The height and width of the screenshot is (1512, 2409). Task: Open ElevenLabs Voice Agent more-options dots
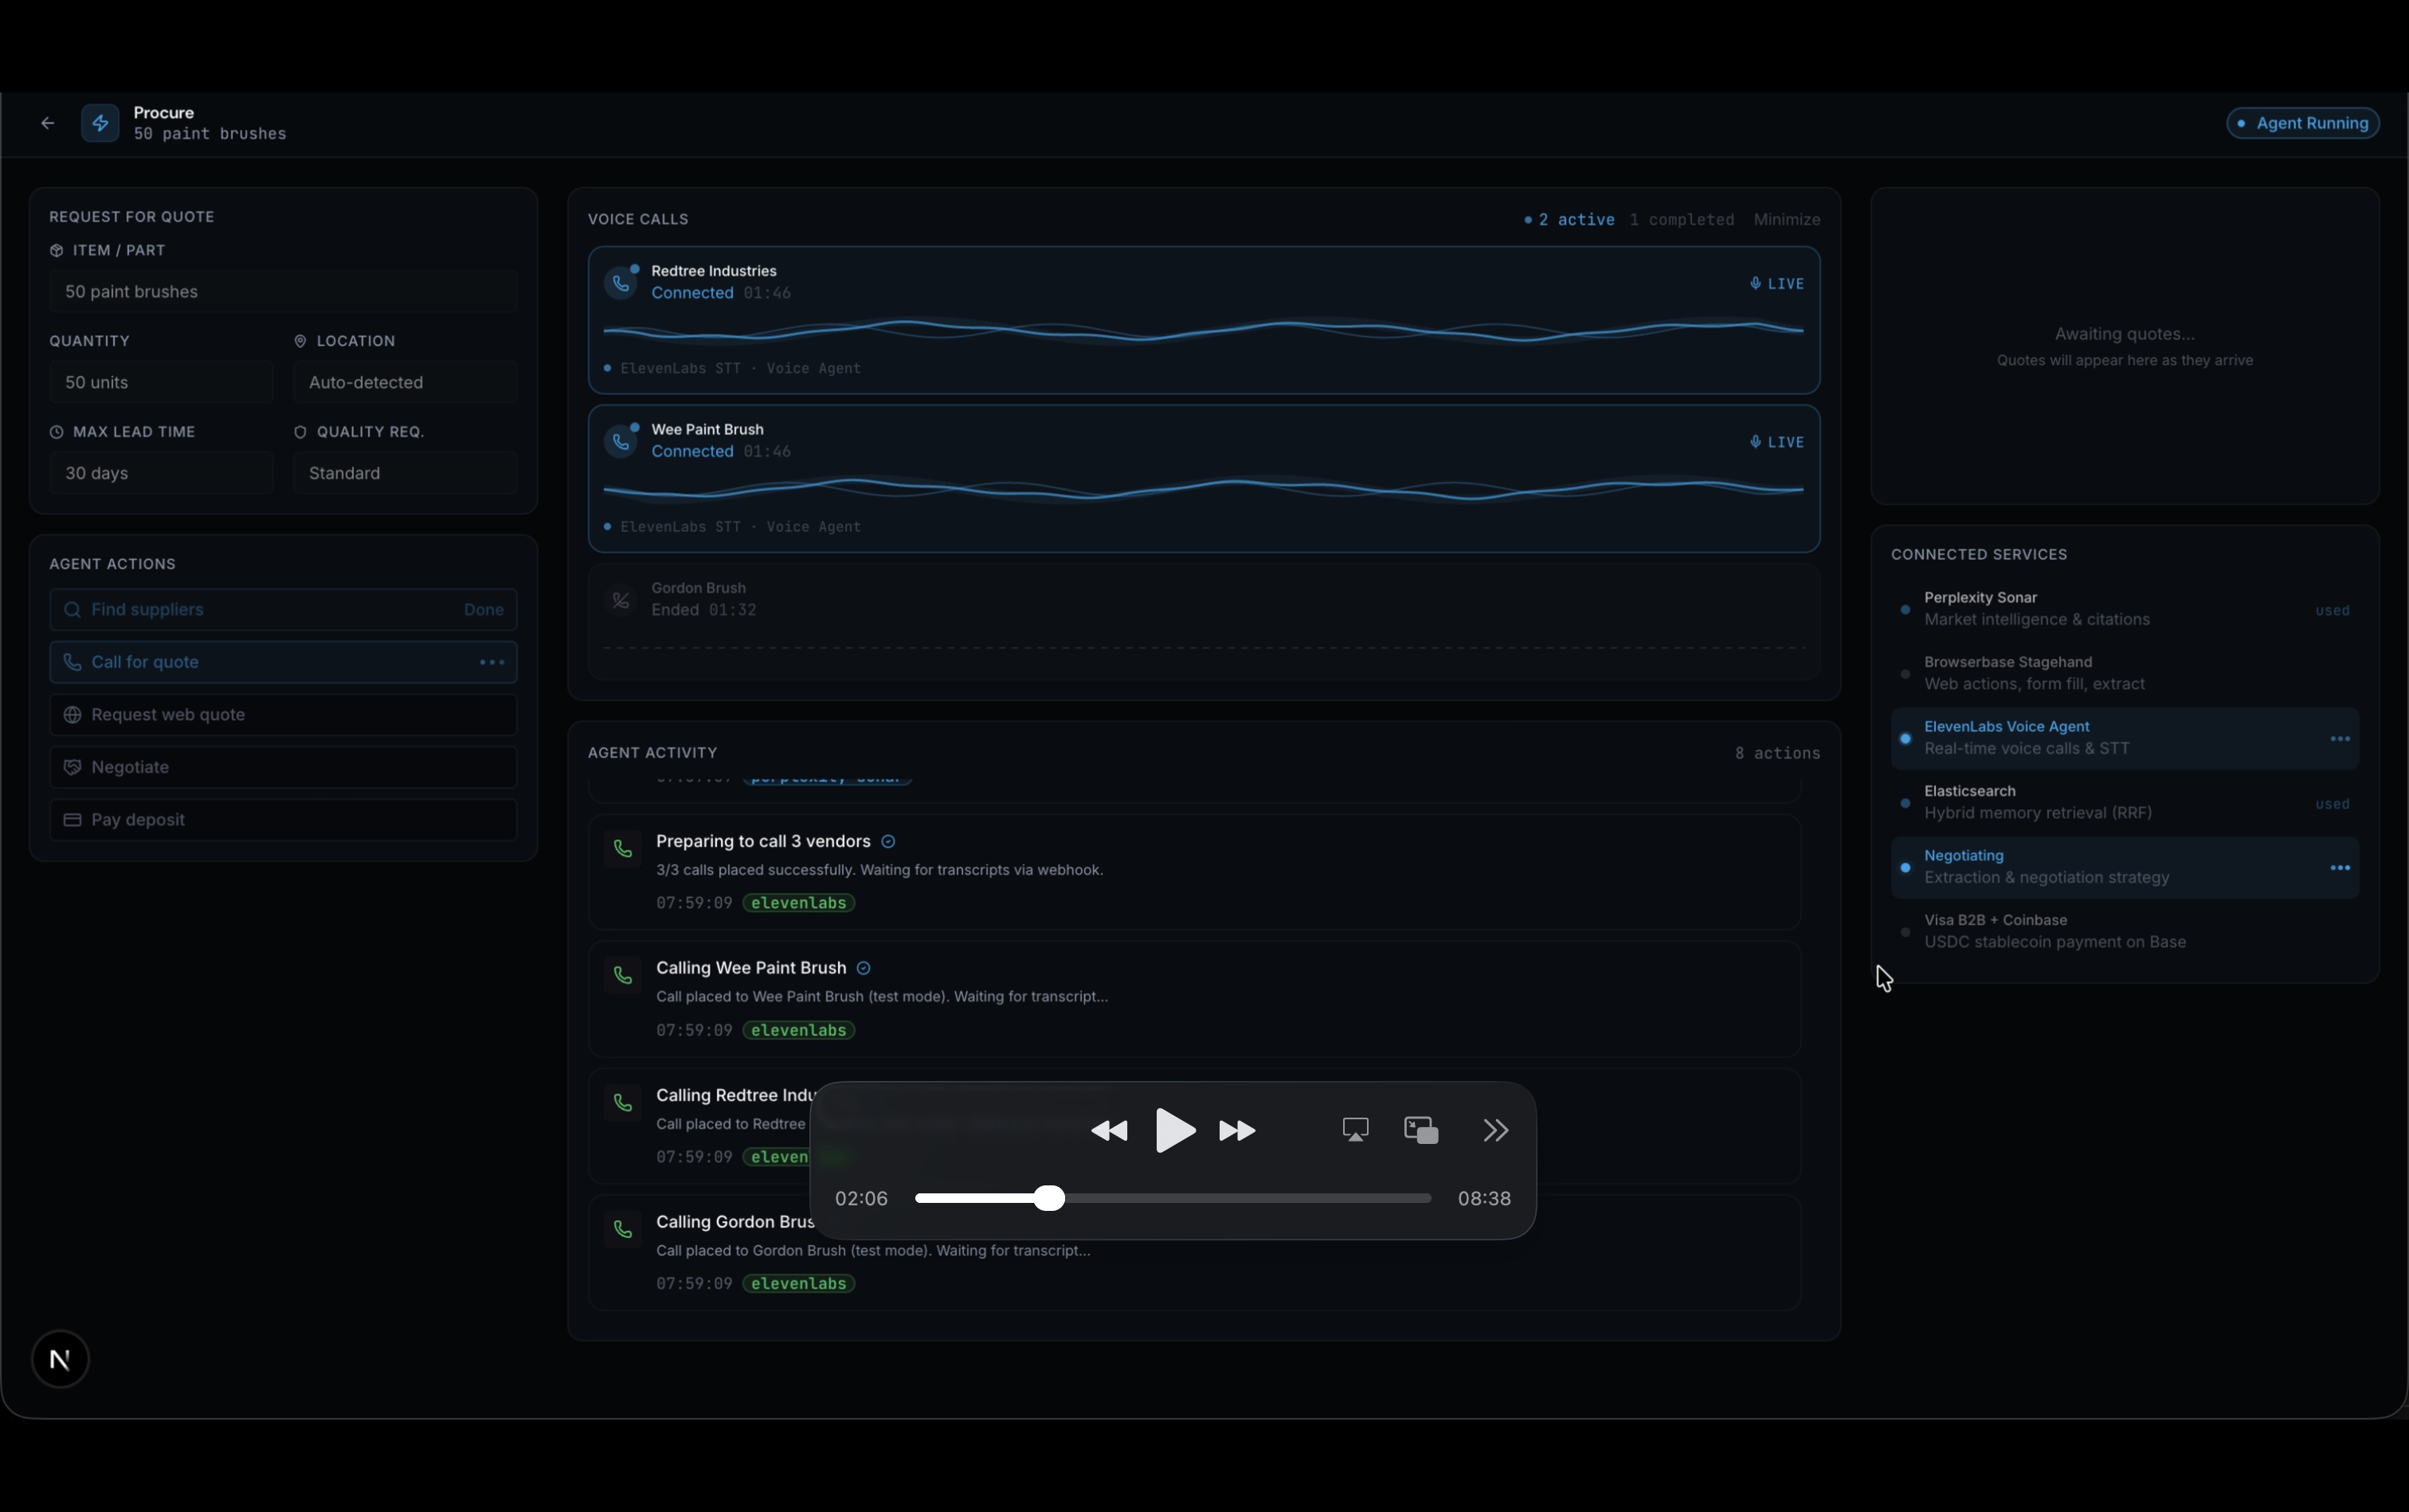(x=2339, y=739)
